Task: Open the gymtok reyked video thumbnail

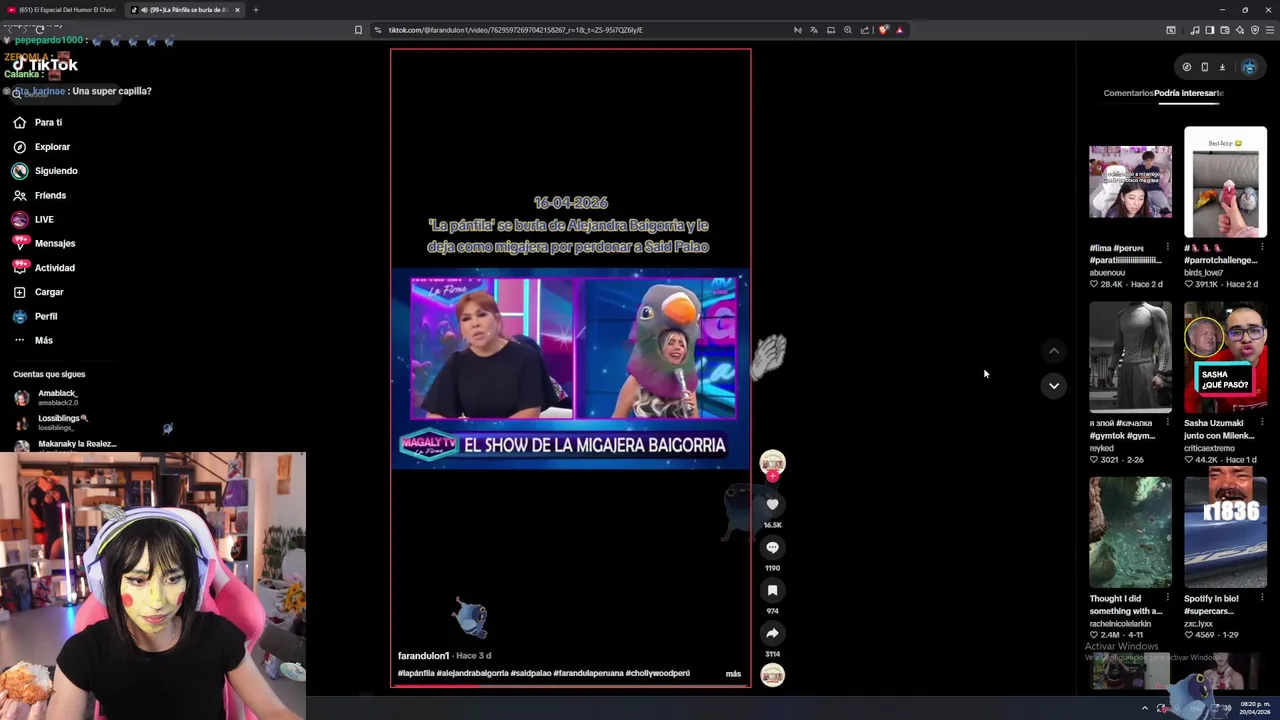Action: pos(1130,357)
